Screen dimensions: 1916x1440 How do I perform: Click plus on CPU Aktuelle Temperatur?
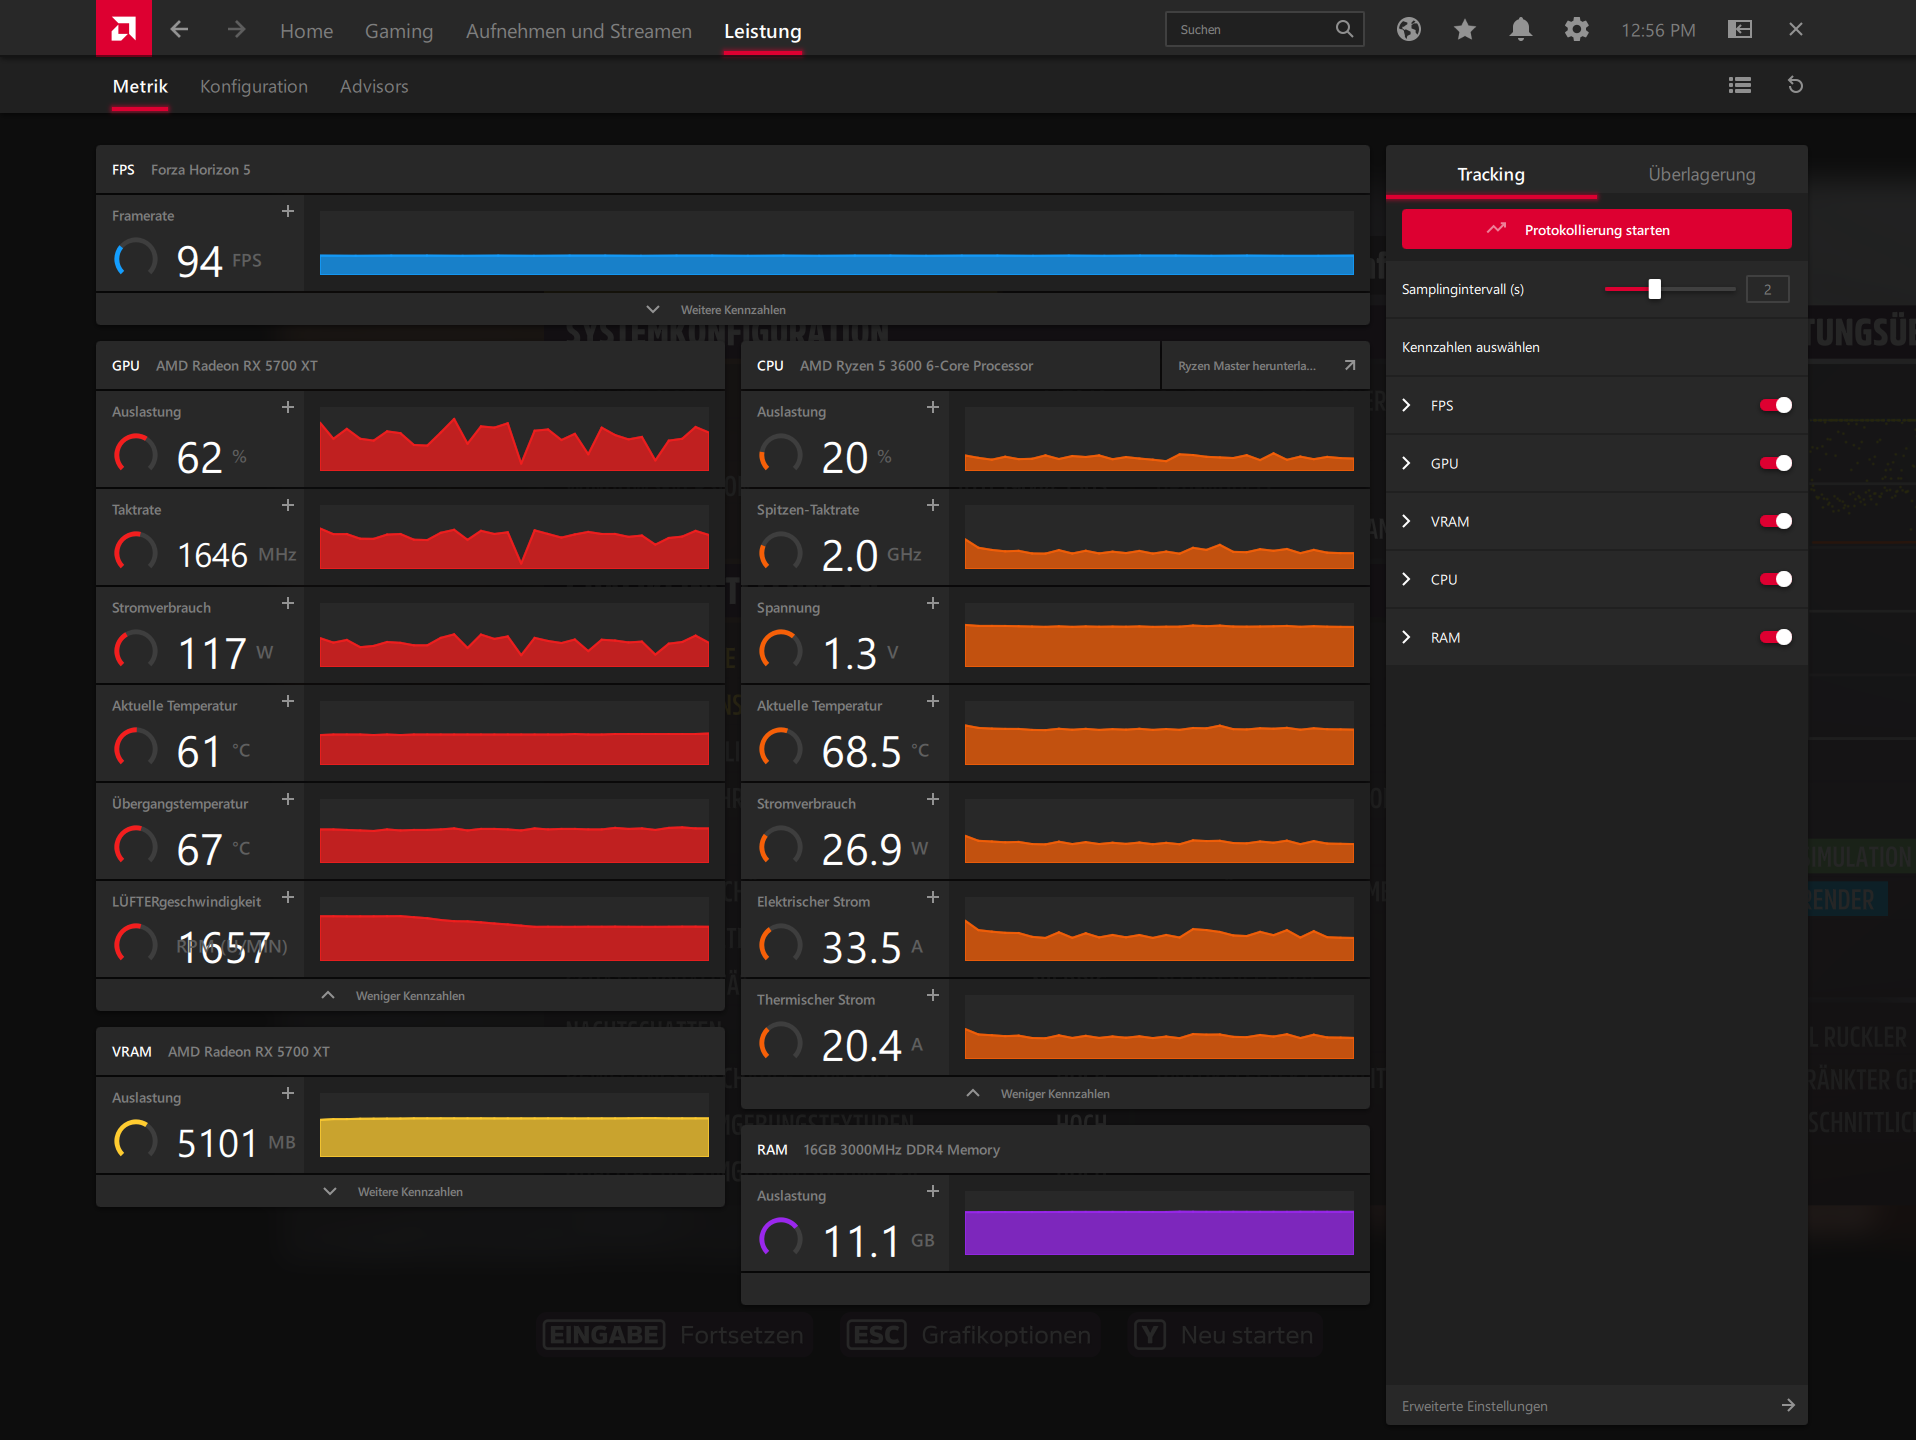933,701
